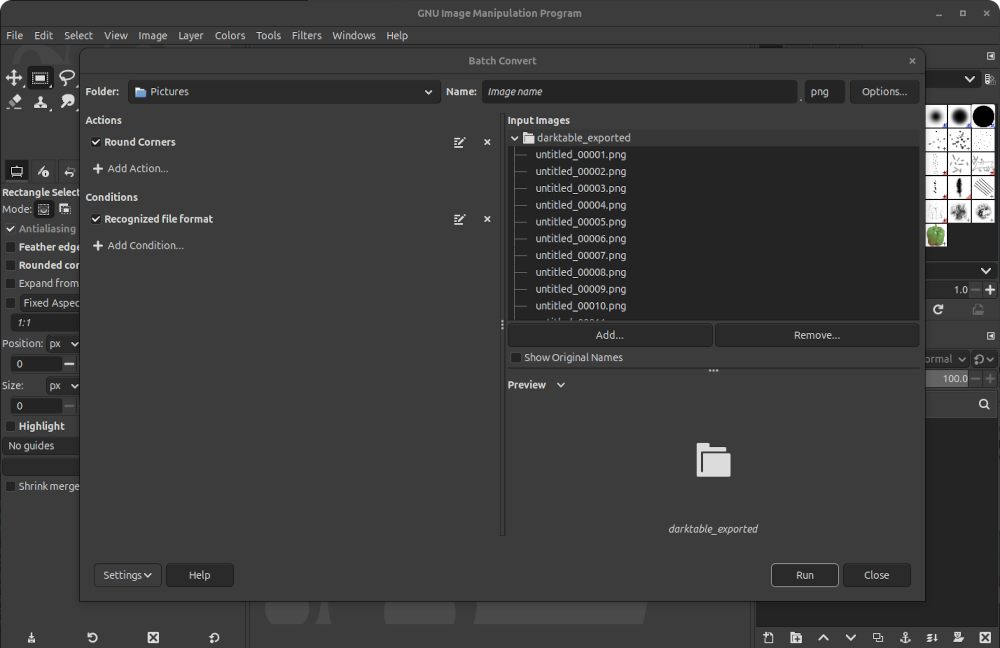The image size is (1000, 648).
Task: Open the Folder dropdown showing Pictures
Action: pyautogui.click(x=284, y=92)
